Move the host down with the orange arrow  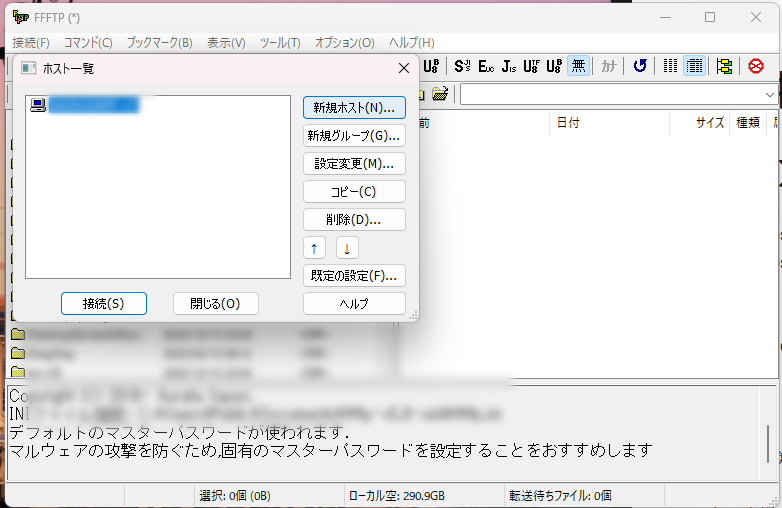[x=347, y=248]
